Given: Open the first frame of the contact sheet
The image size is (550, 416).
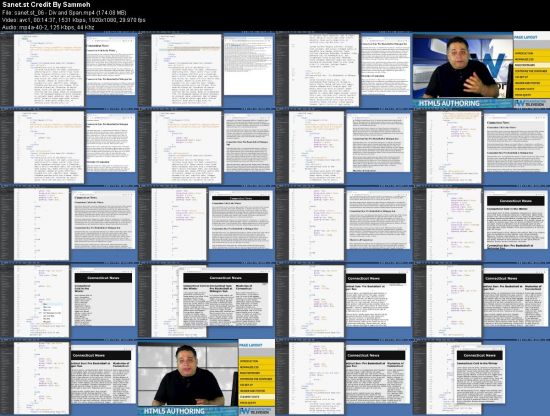Looking at the screenshot, I should pos(69,70).
